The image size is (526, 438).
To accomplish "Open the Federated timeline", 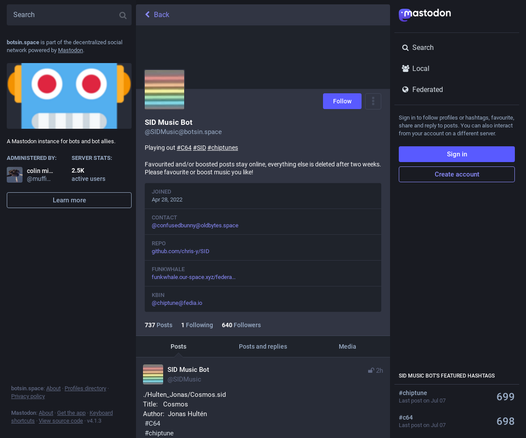I will [x=423, y=90].
